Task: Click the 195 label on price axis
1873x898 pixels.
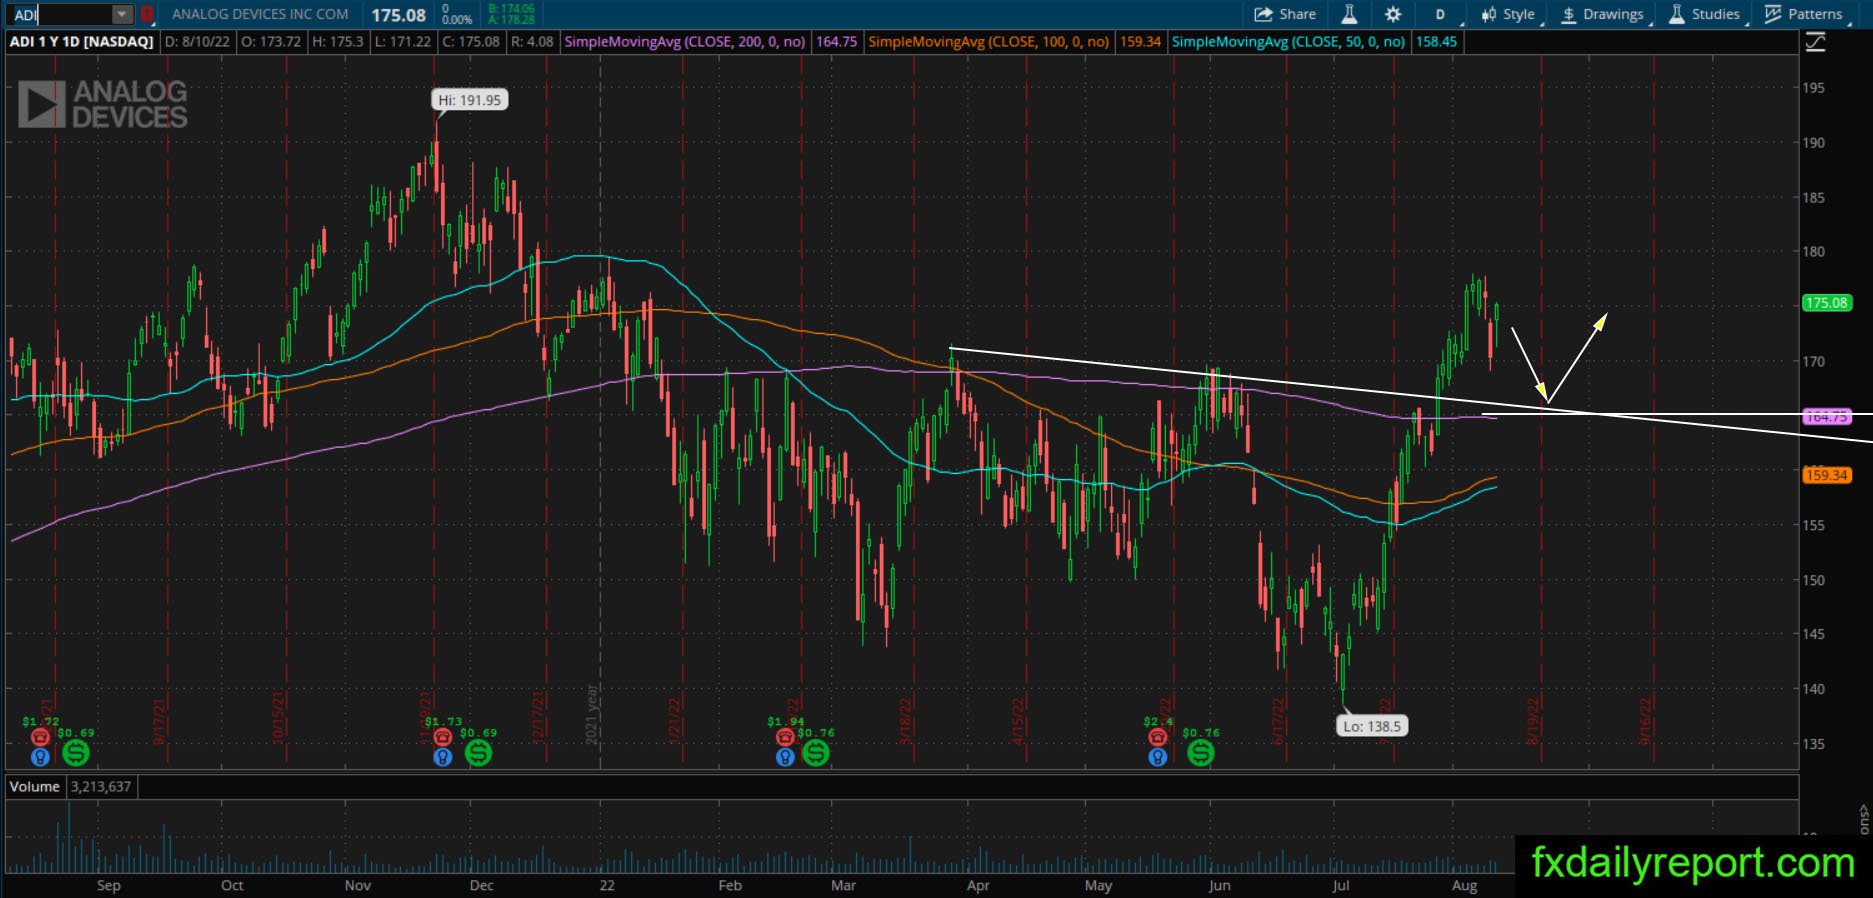Action: click(1813, 88)
